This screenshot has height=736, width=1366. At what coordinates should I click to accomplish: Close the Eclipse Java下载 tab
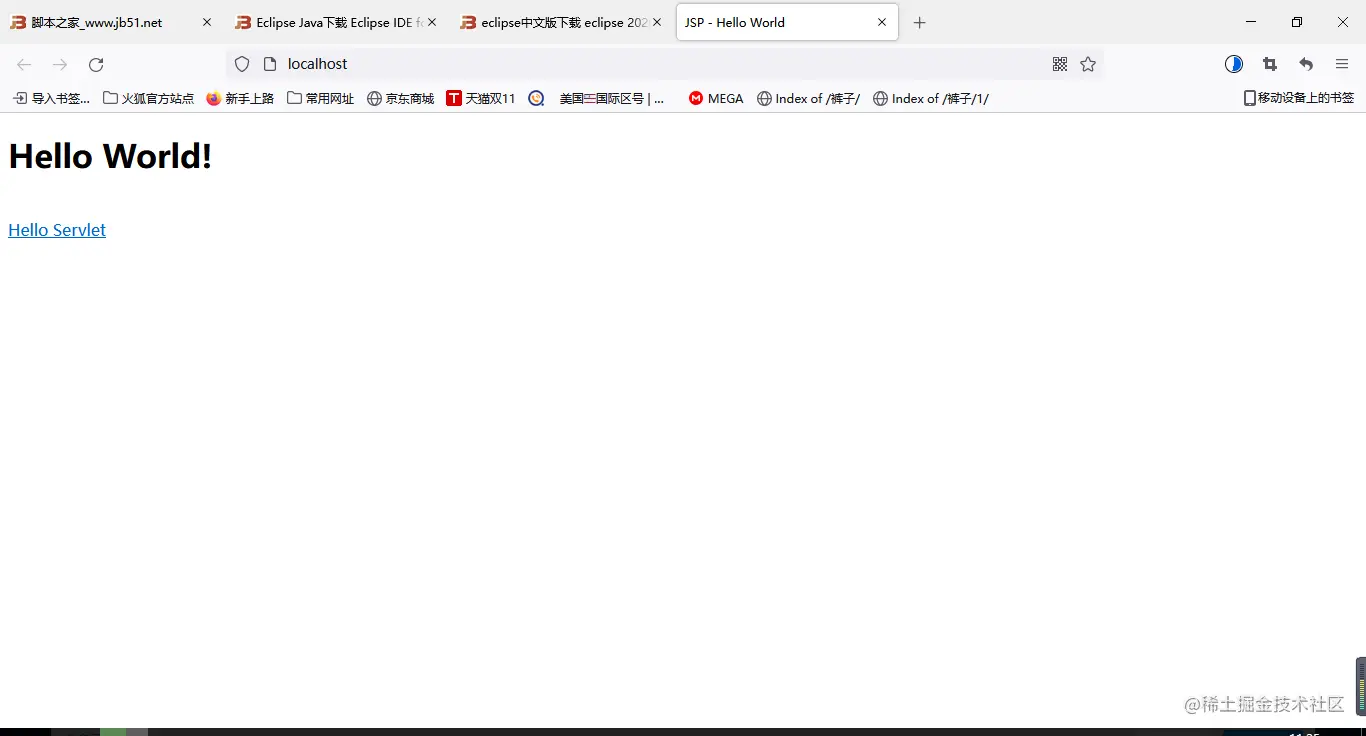pyautogui.click(x=432, y=22)
